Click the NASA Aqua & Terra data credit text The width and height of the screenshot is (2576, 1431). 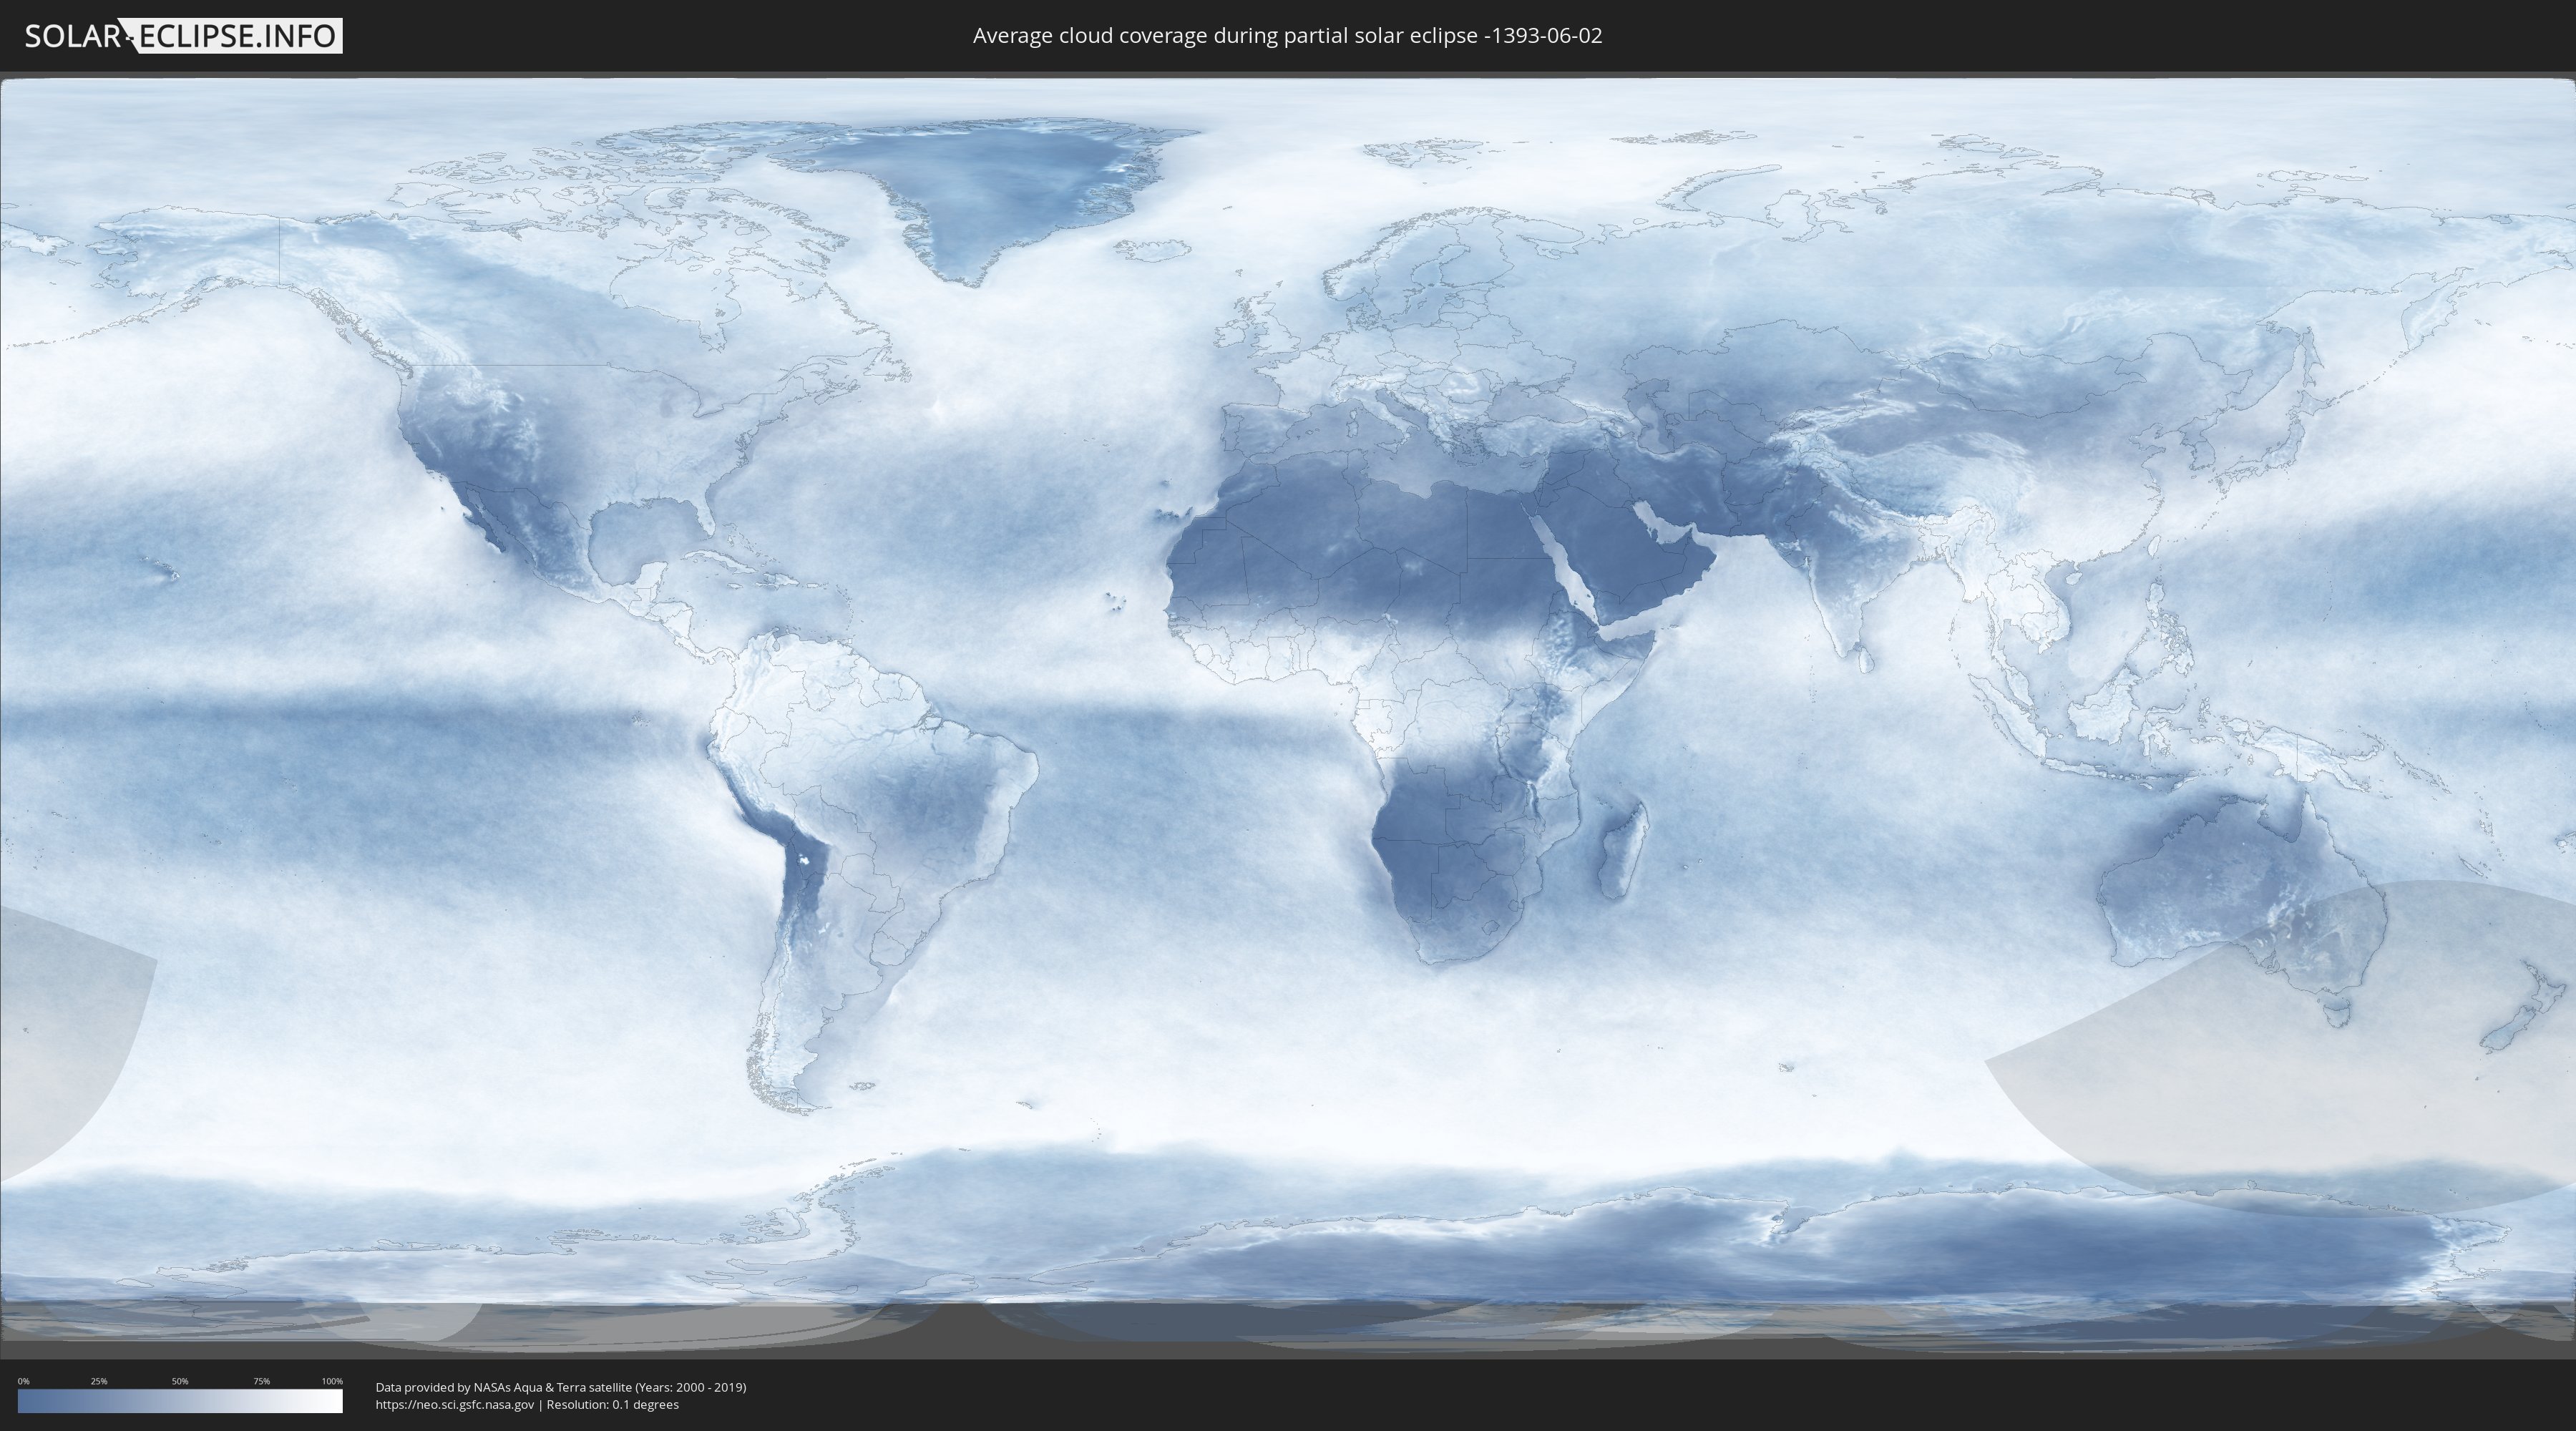tap(561, 1387)
